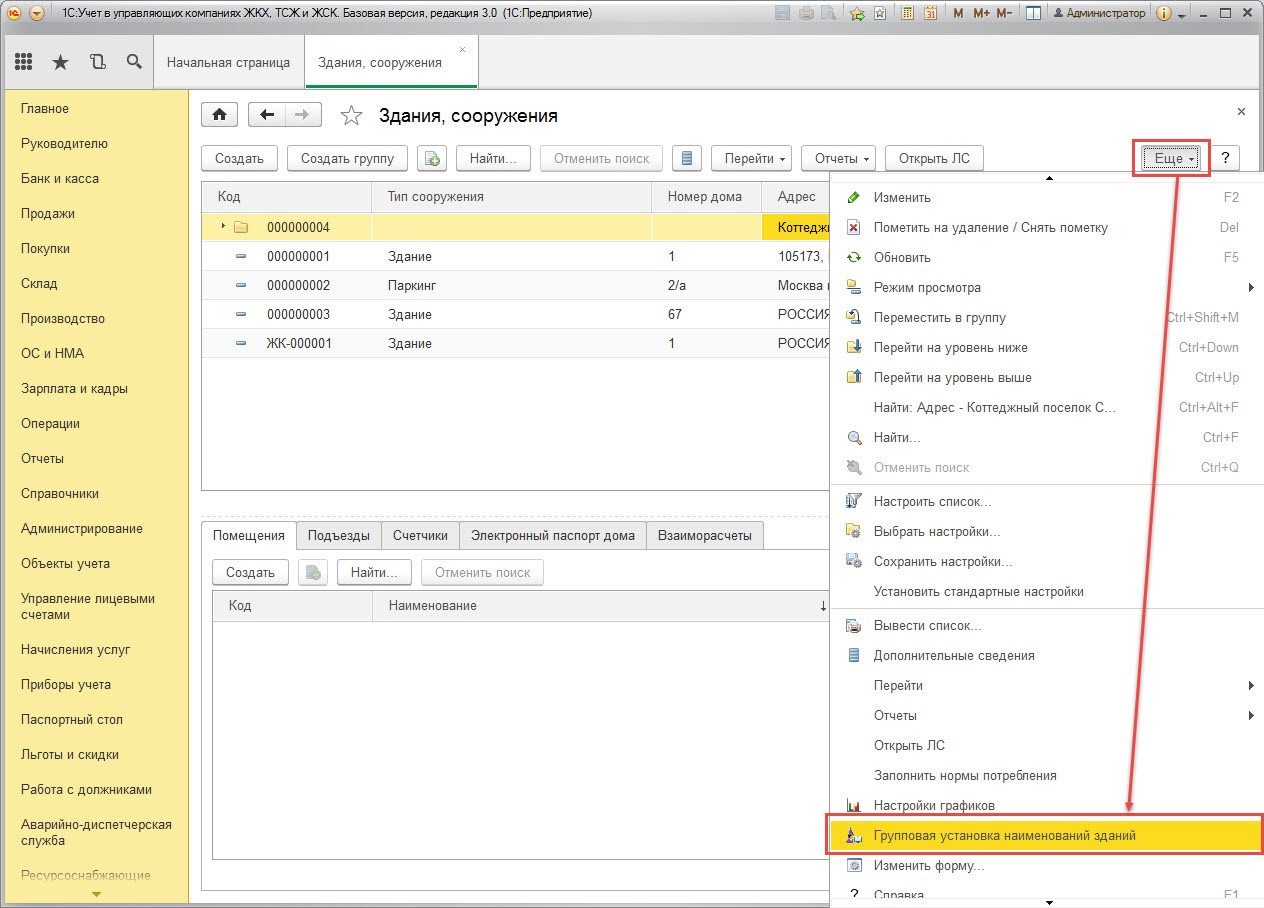Open the Взаиморасчеты tab
Viewport: 1264px width, 908px height.
click(705, 535)
